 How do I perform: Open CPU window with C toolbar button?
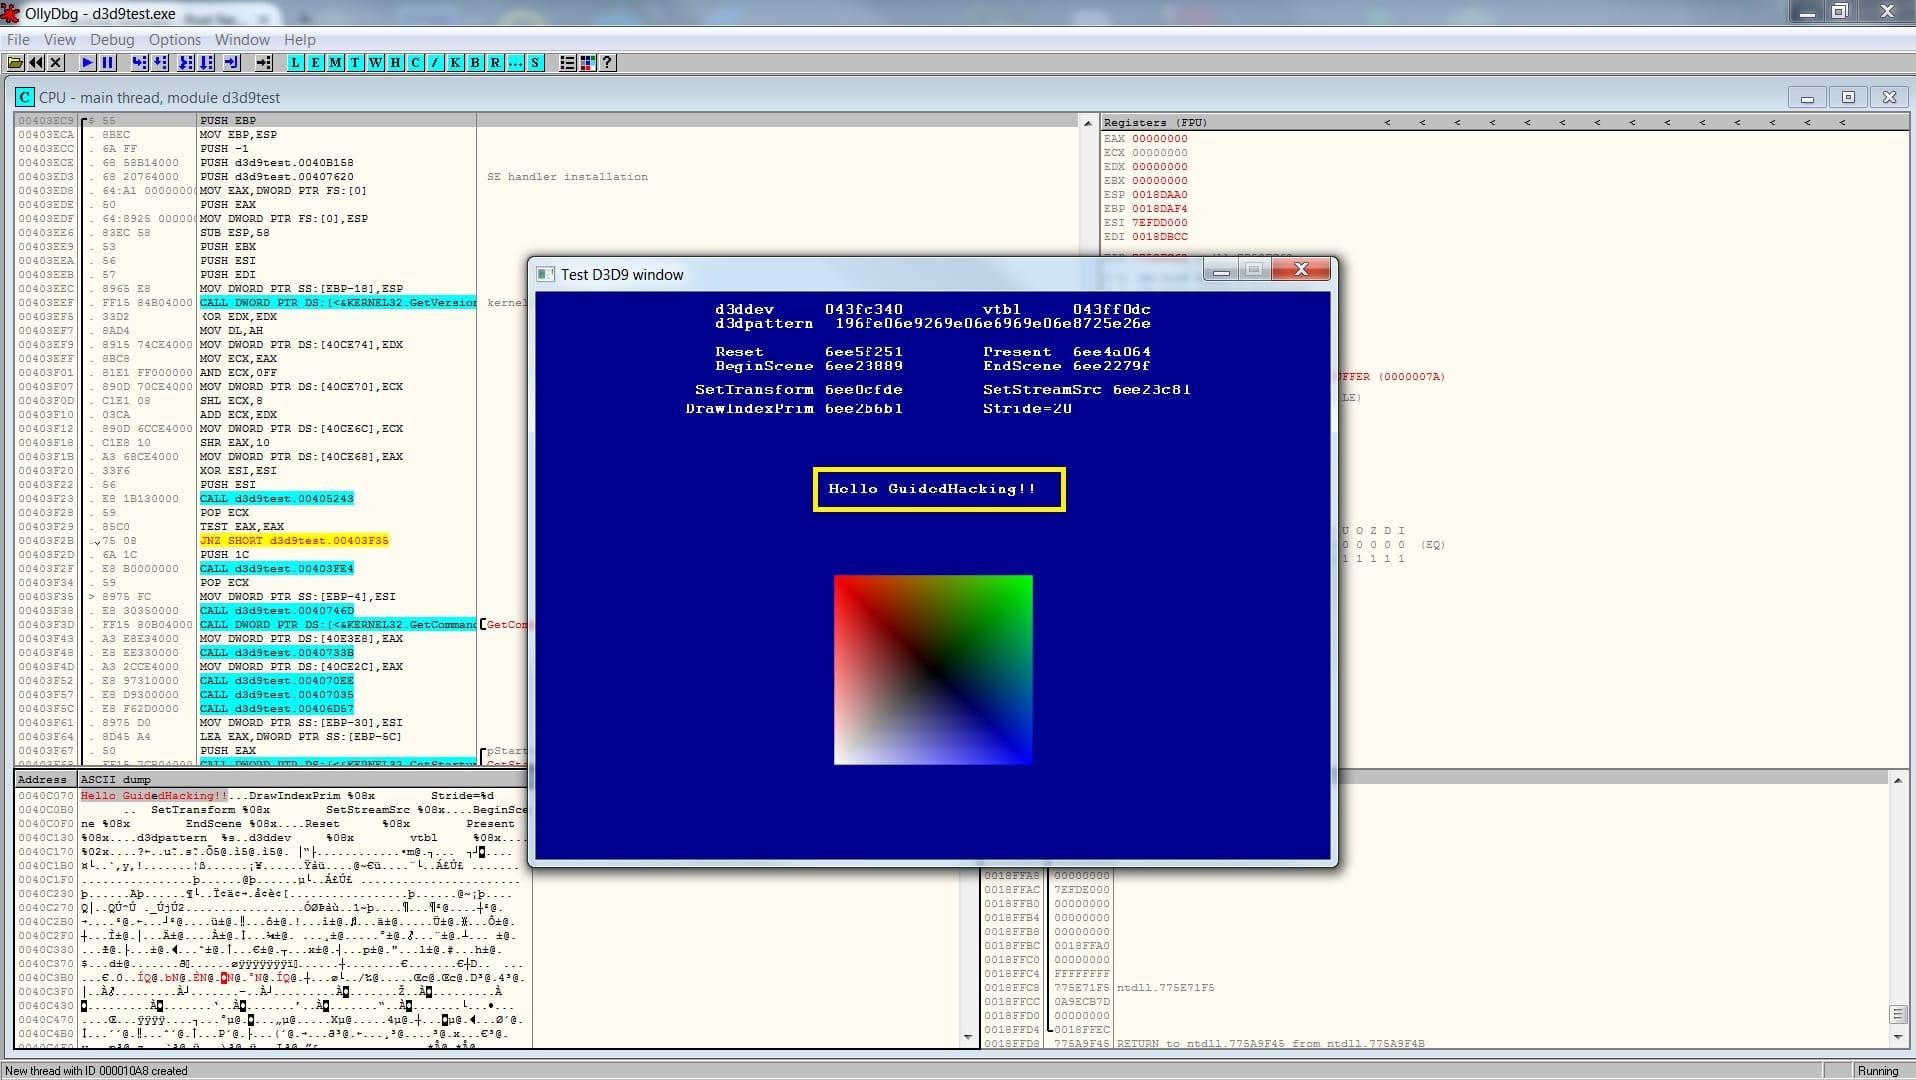(x=415, y=63)
